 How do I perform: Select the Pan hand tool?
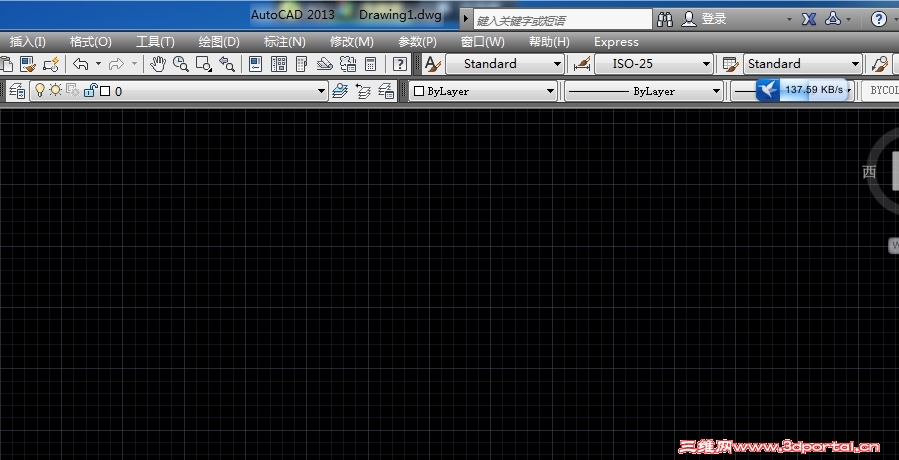coord(158,64)
